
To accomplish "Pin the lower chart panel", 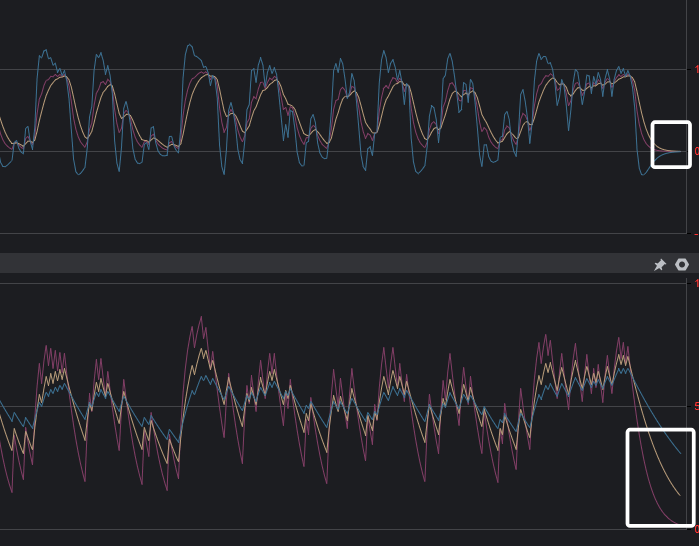I will point(659,265).
